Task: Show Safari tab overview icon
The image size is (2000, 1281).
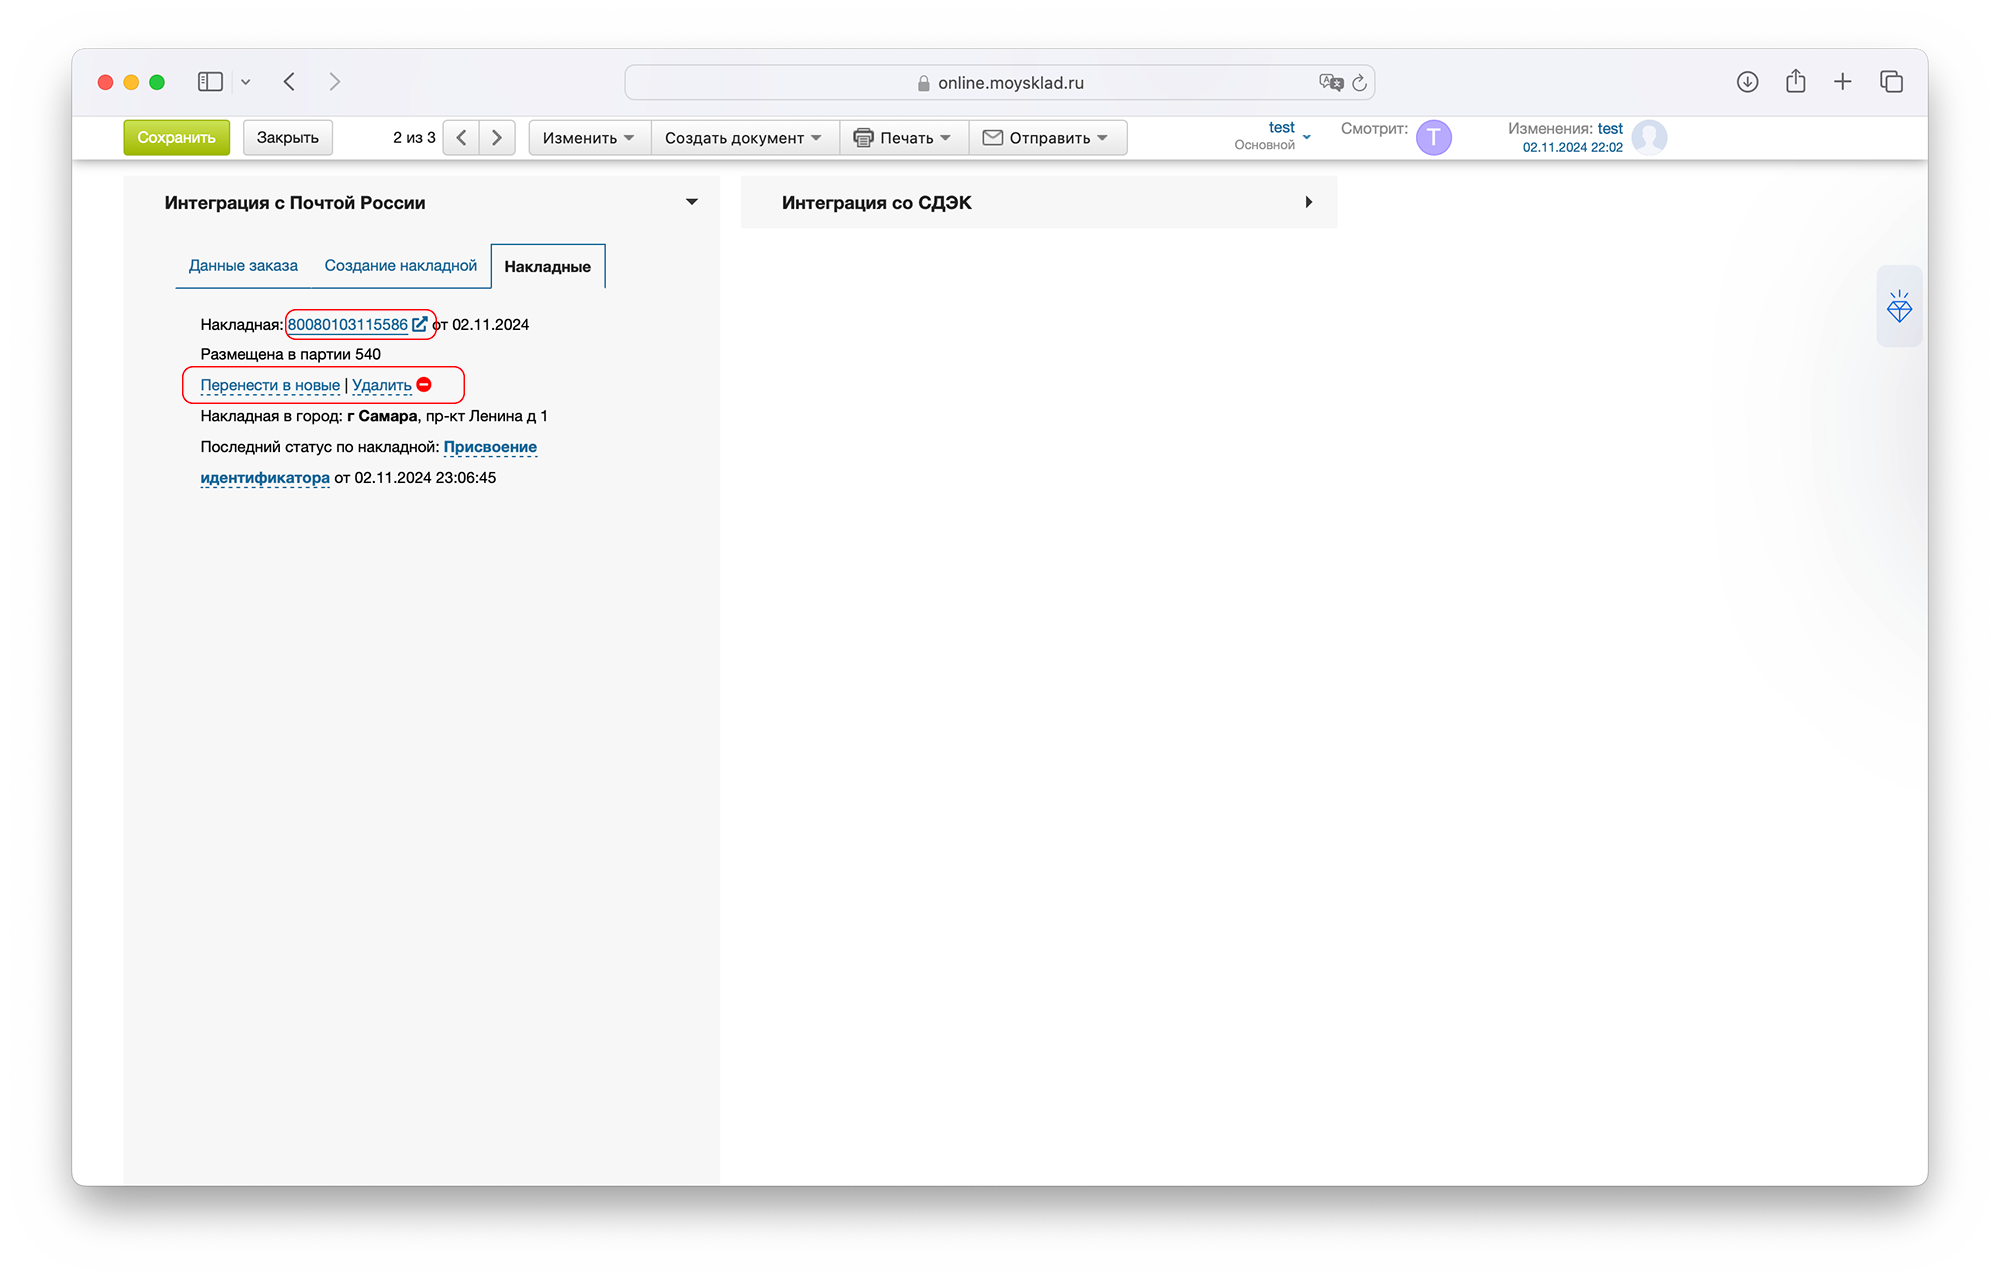Action: pos(1891,82)
